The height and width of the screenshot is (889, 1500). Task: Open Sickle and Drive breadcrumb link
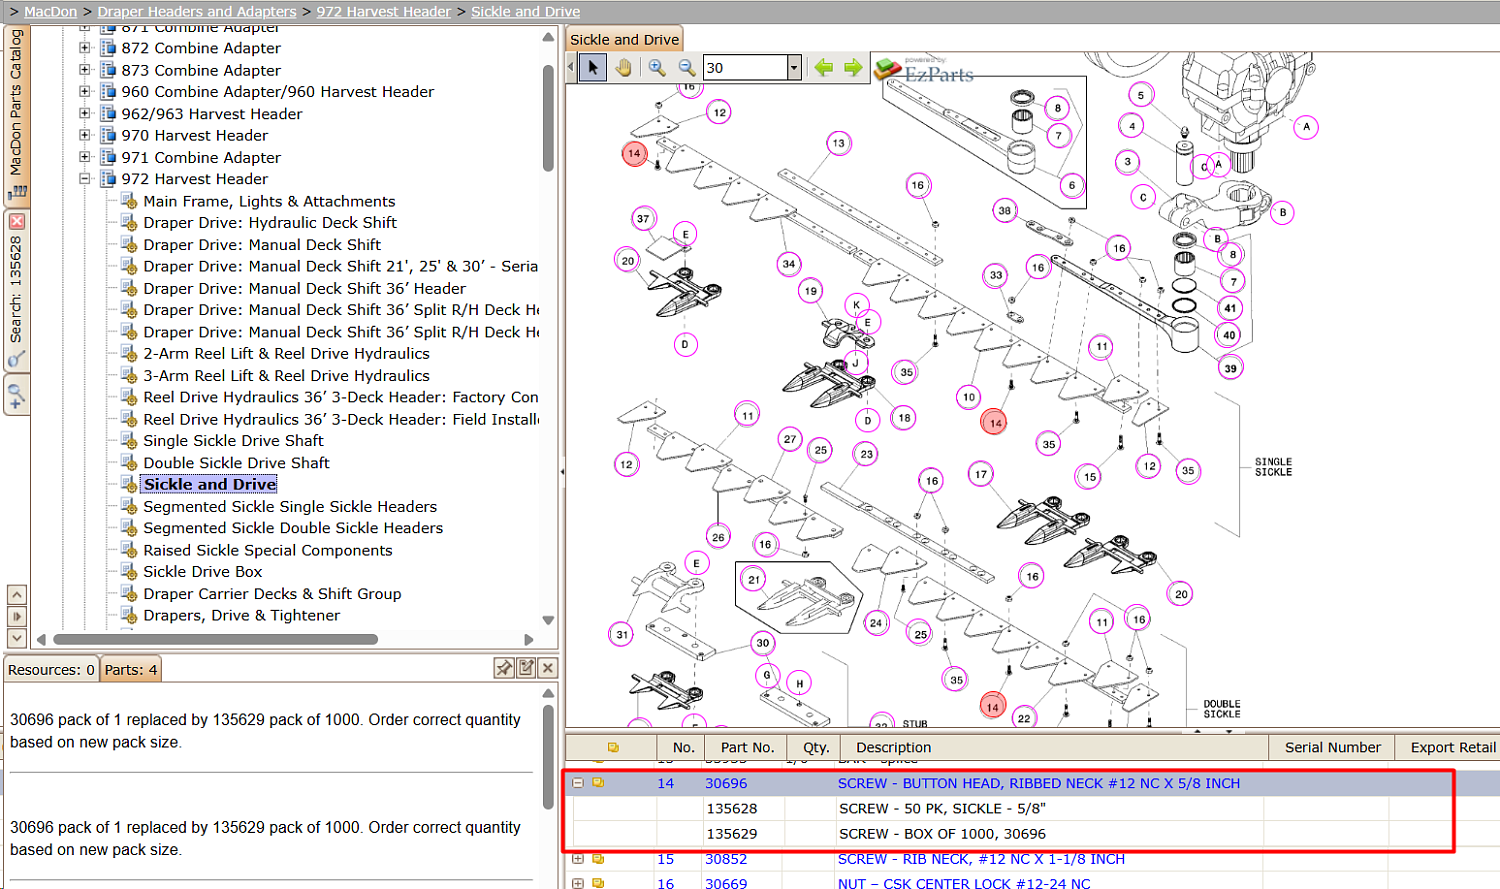coord(525,12)
